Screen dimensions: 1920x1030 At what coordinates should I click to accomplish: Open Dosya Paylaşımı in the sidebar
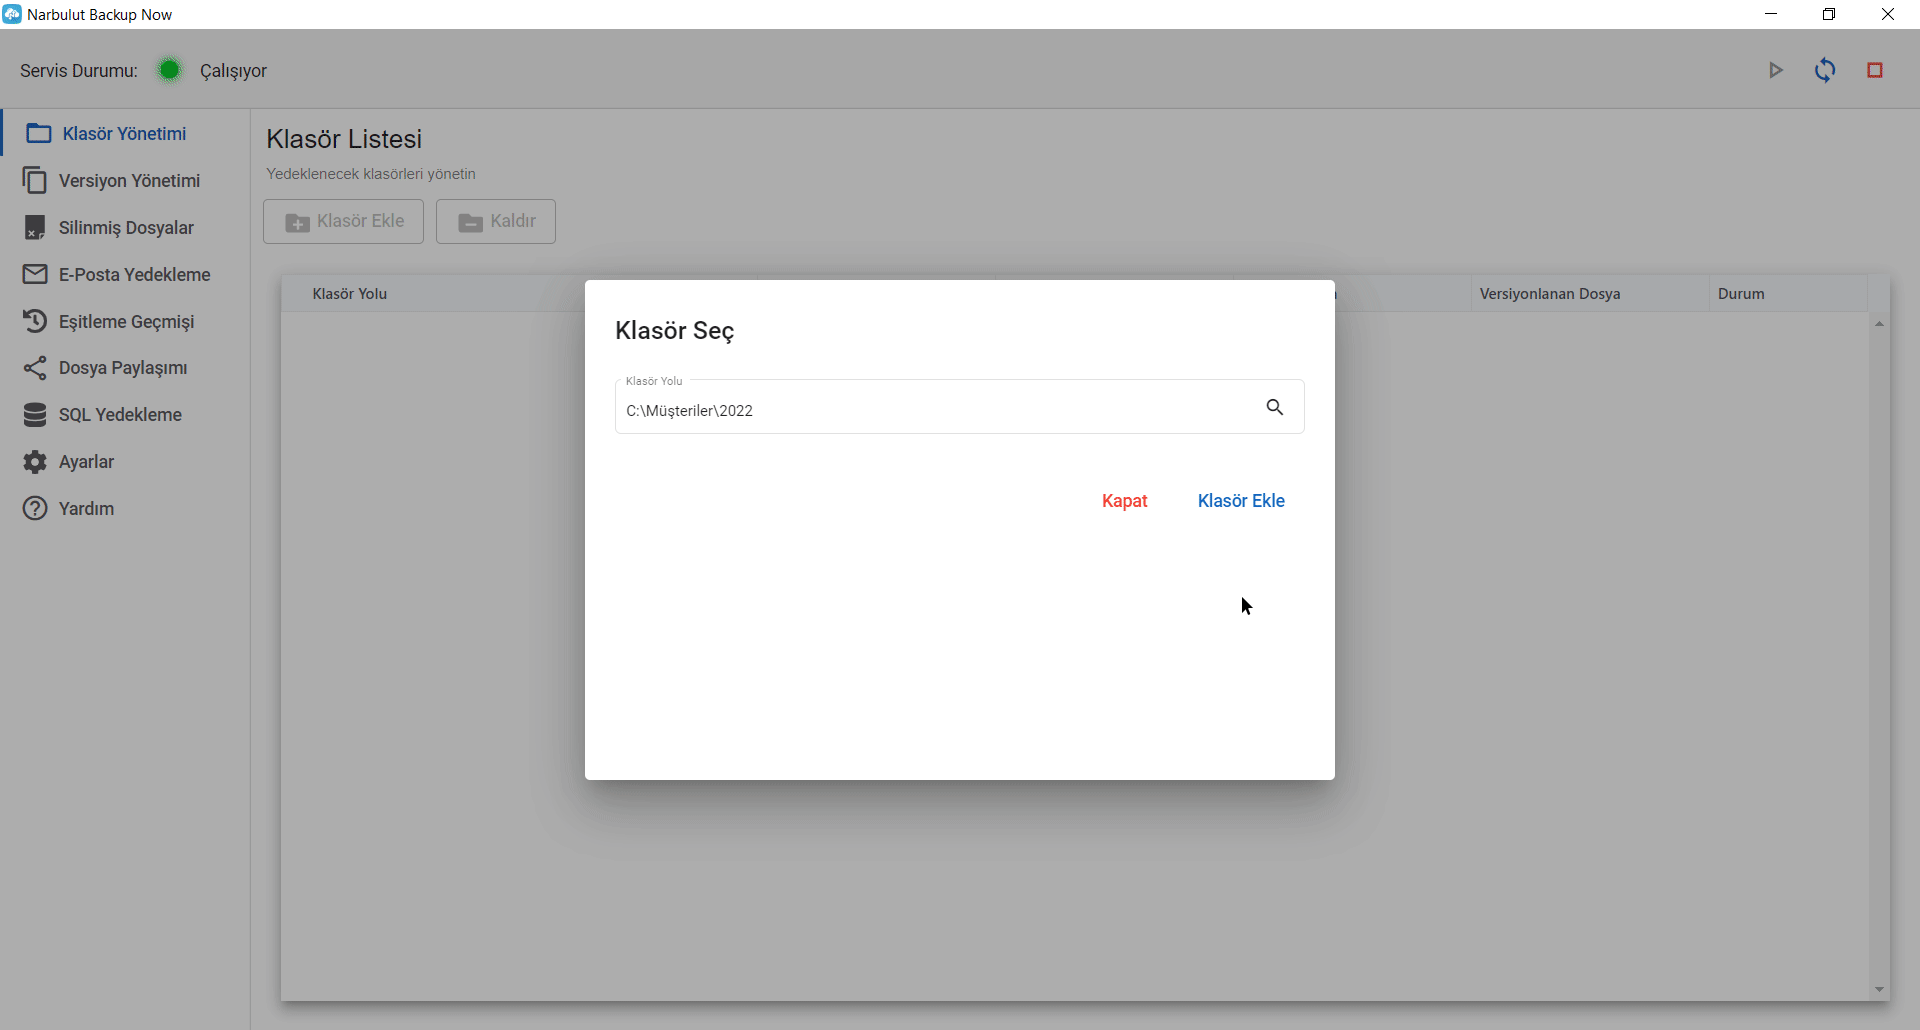pos(125,368)
